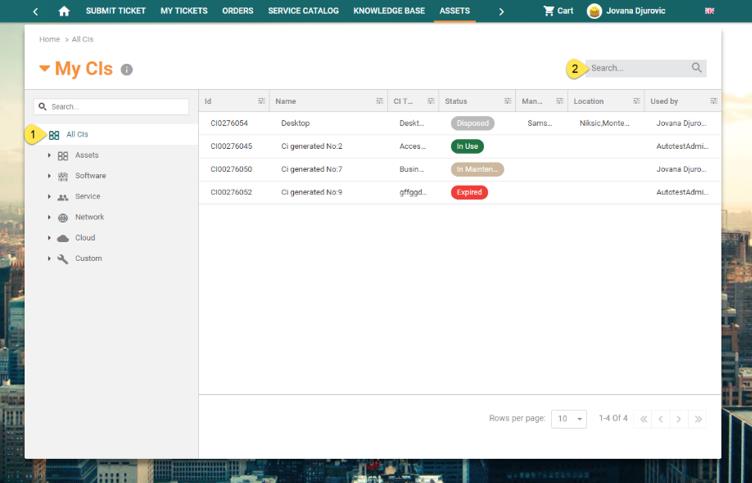Click the Home breadcrumb link
752x483 pixels.
(x=49, y=39)
